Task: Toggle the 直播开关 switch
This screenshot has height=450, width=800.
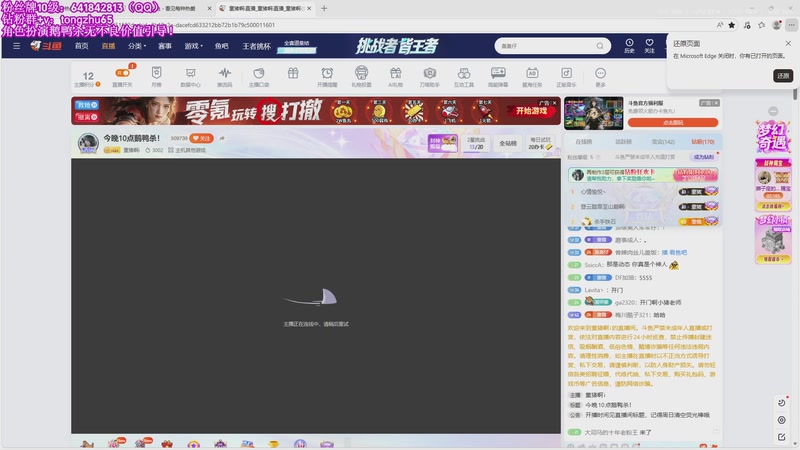Action: [x=122, y=73]
